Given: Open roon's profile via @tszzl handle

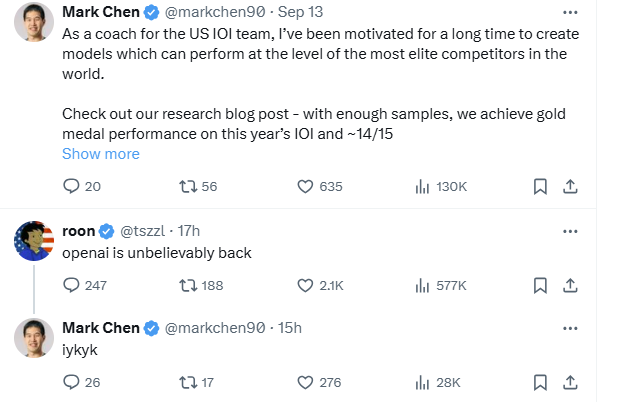Looking at the screenshot, I should pos(143,231).
